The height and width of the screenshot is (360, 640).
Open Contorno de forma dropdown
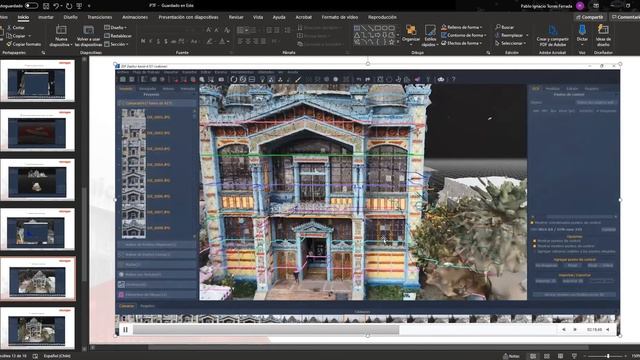pos(464,36)
